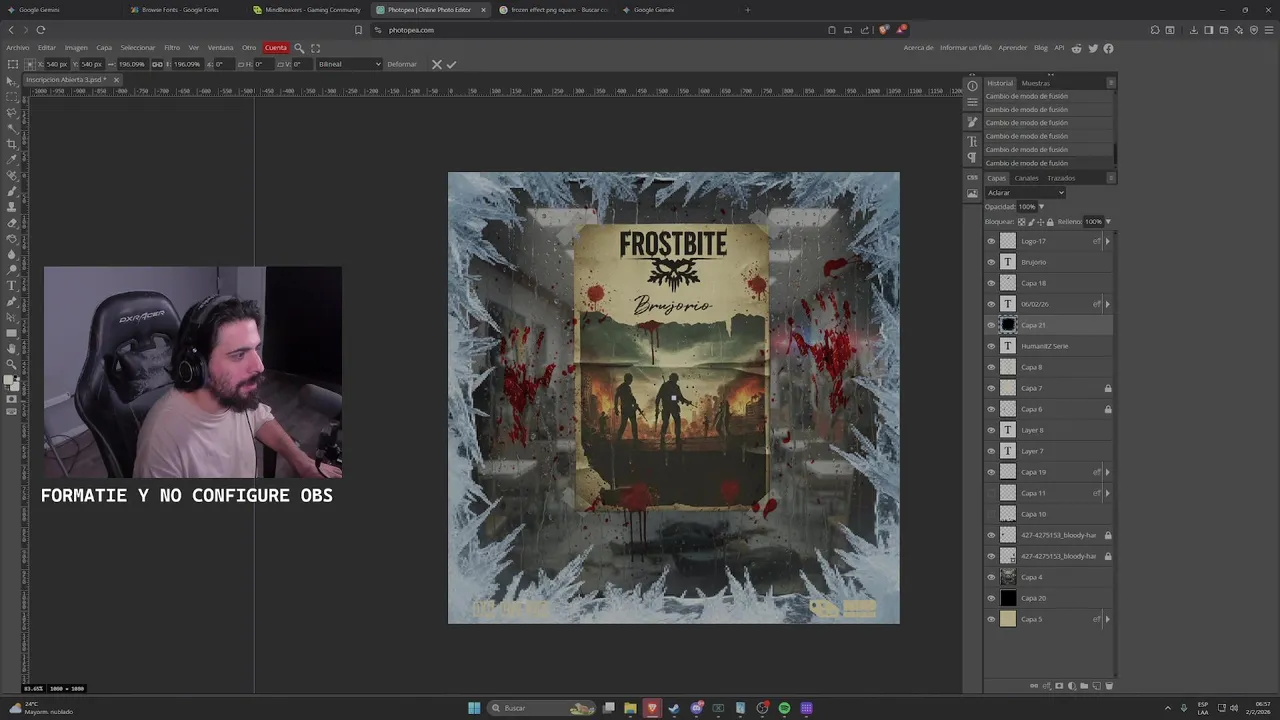The height and width of the screenshot is (720, 1280).
Task: Open the blend mode dropdown Aclarar
Action: point(1025,192)
